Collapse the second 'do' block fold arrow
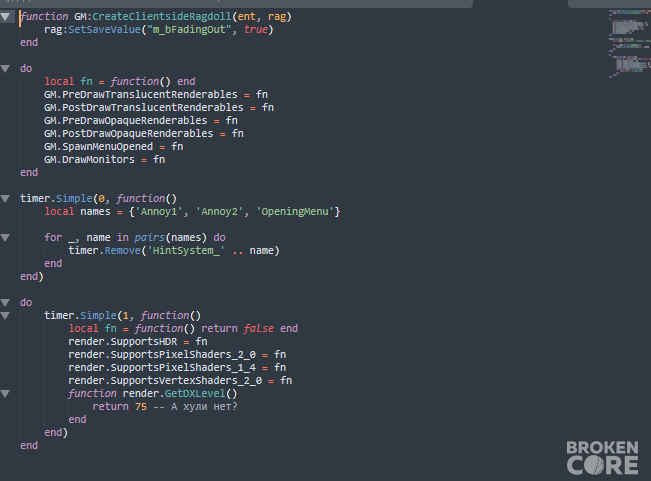Viewport: 651px width, 481px height. (x=5, y=303)
